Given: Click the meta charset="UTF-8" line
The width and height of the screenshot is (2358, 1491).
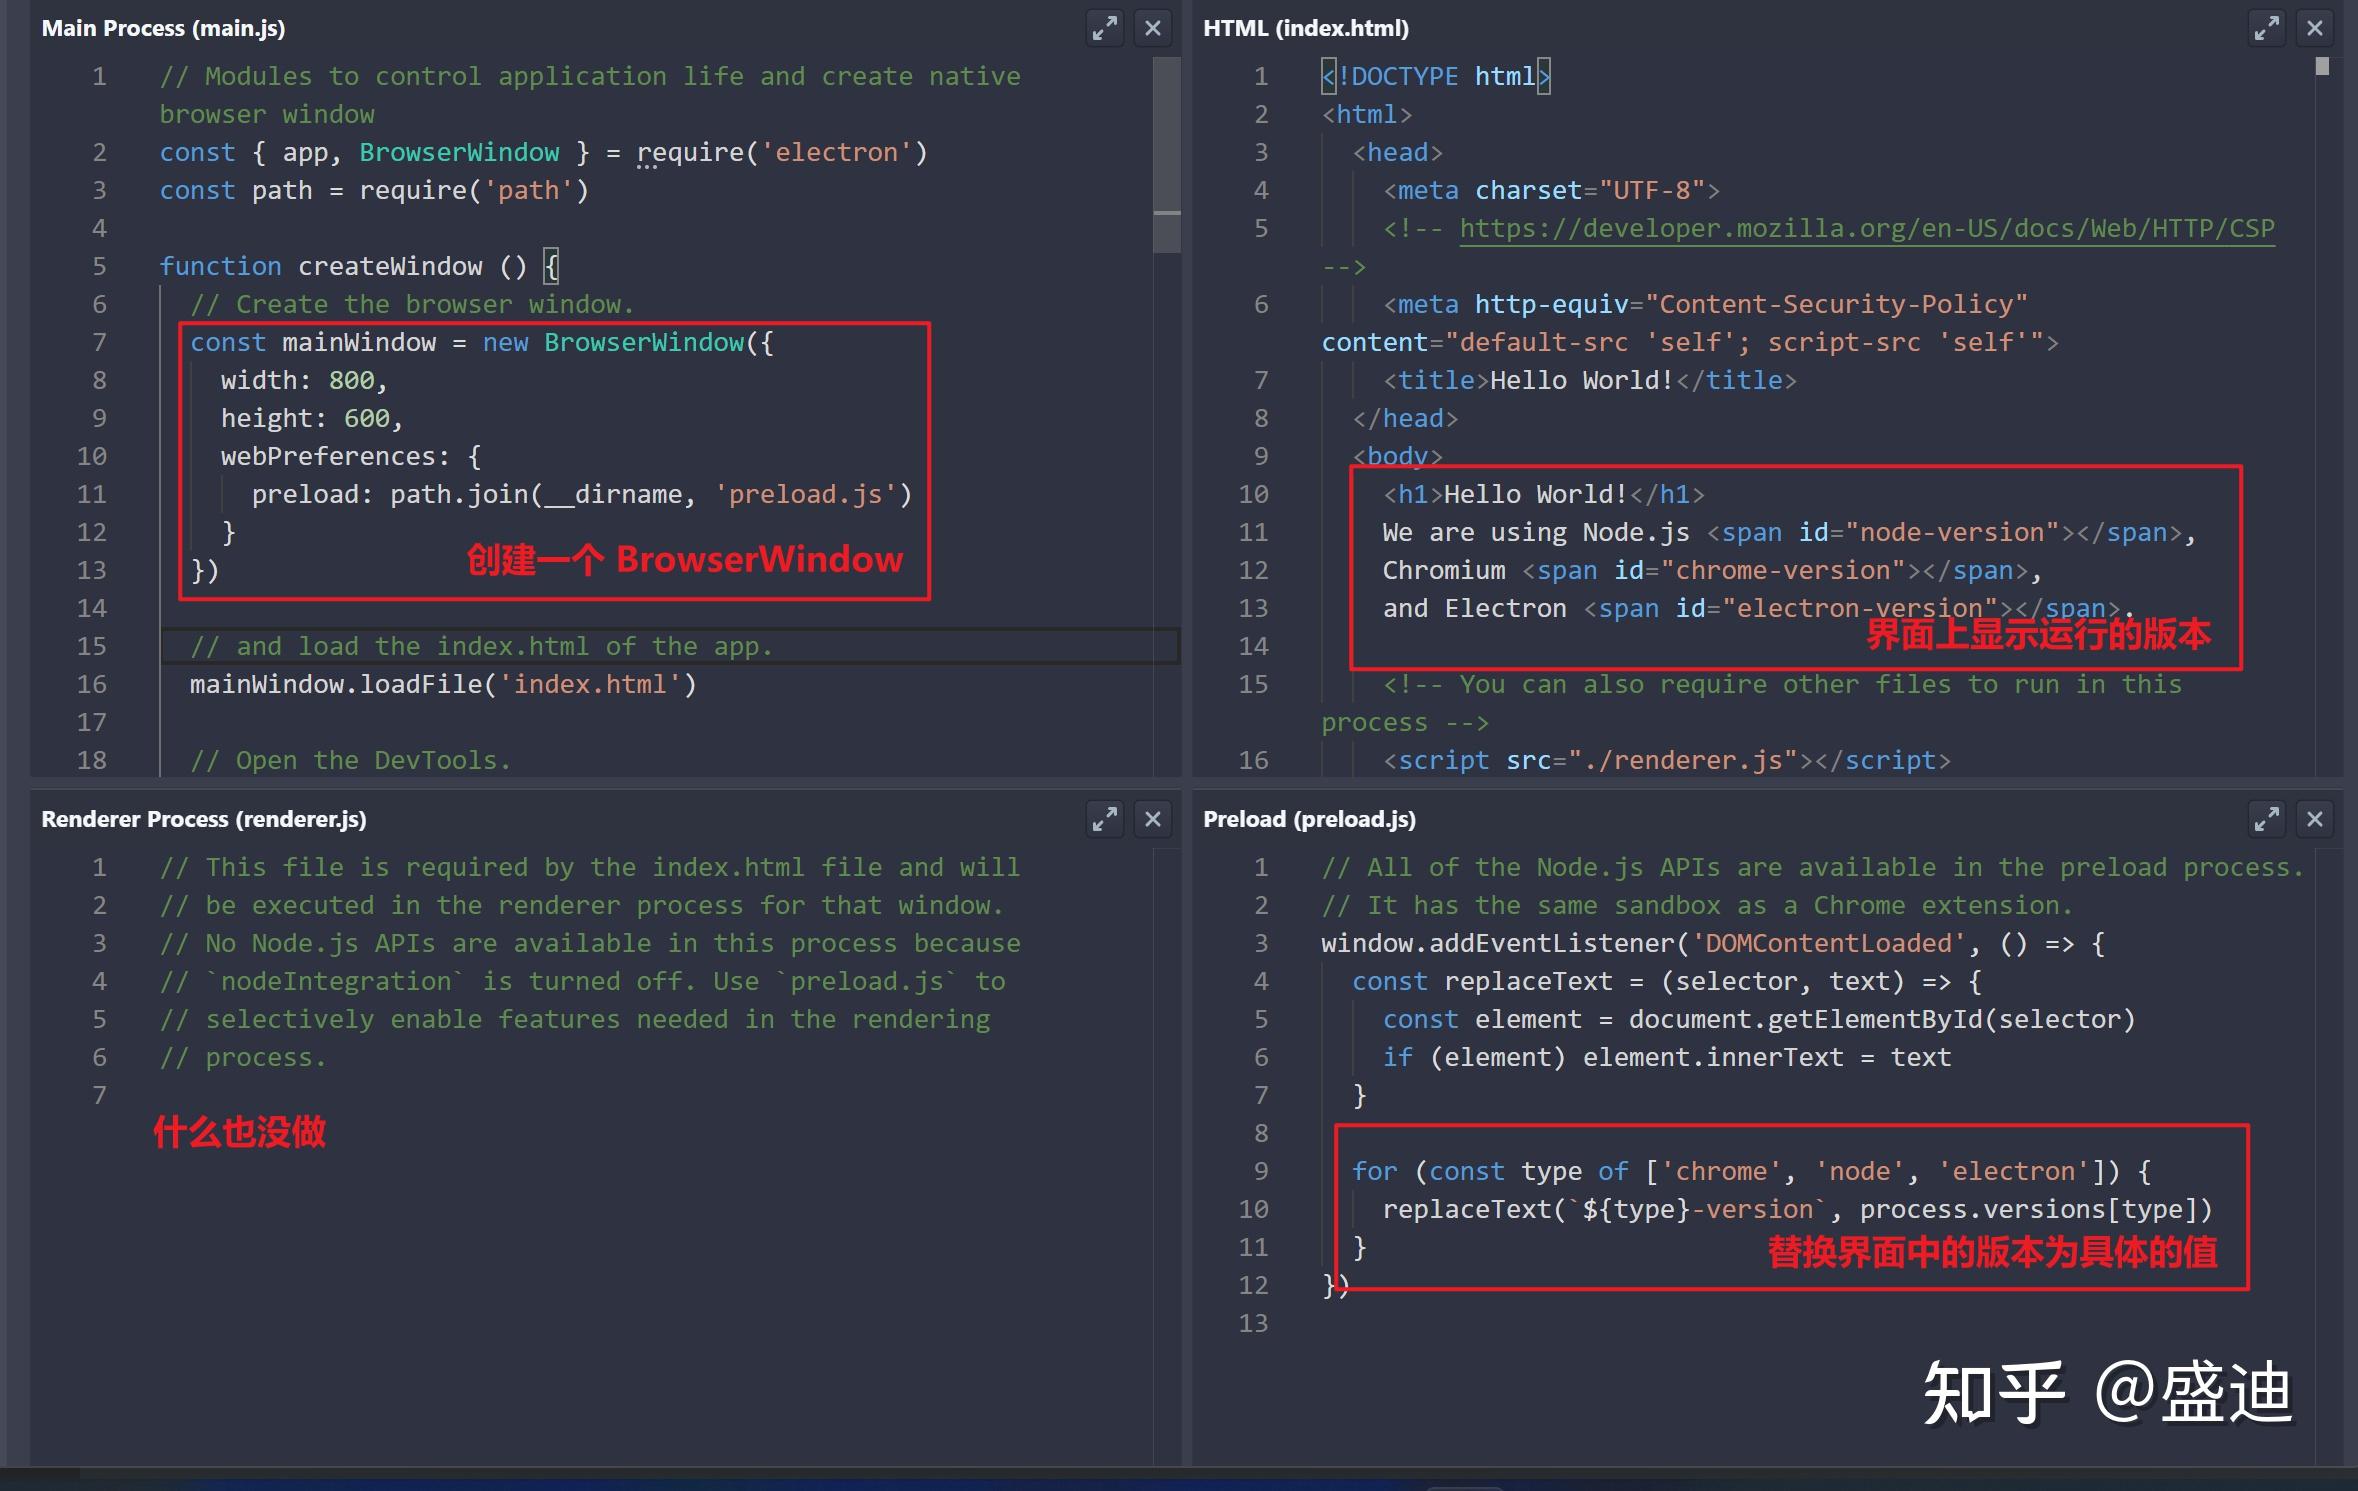Looking at the screenshot, I should point(1551,190).
